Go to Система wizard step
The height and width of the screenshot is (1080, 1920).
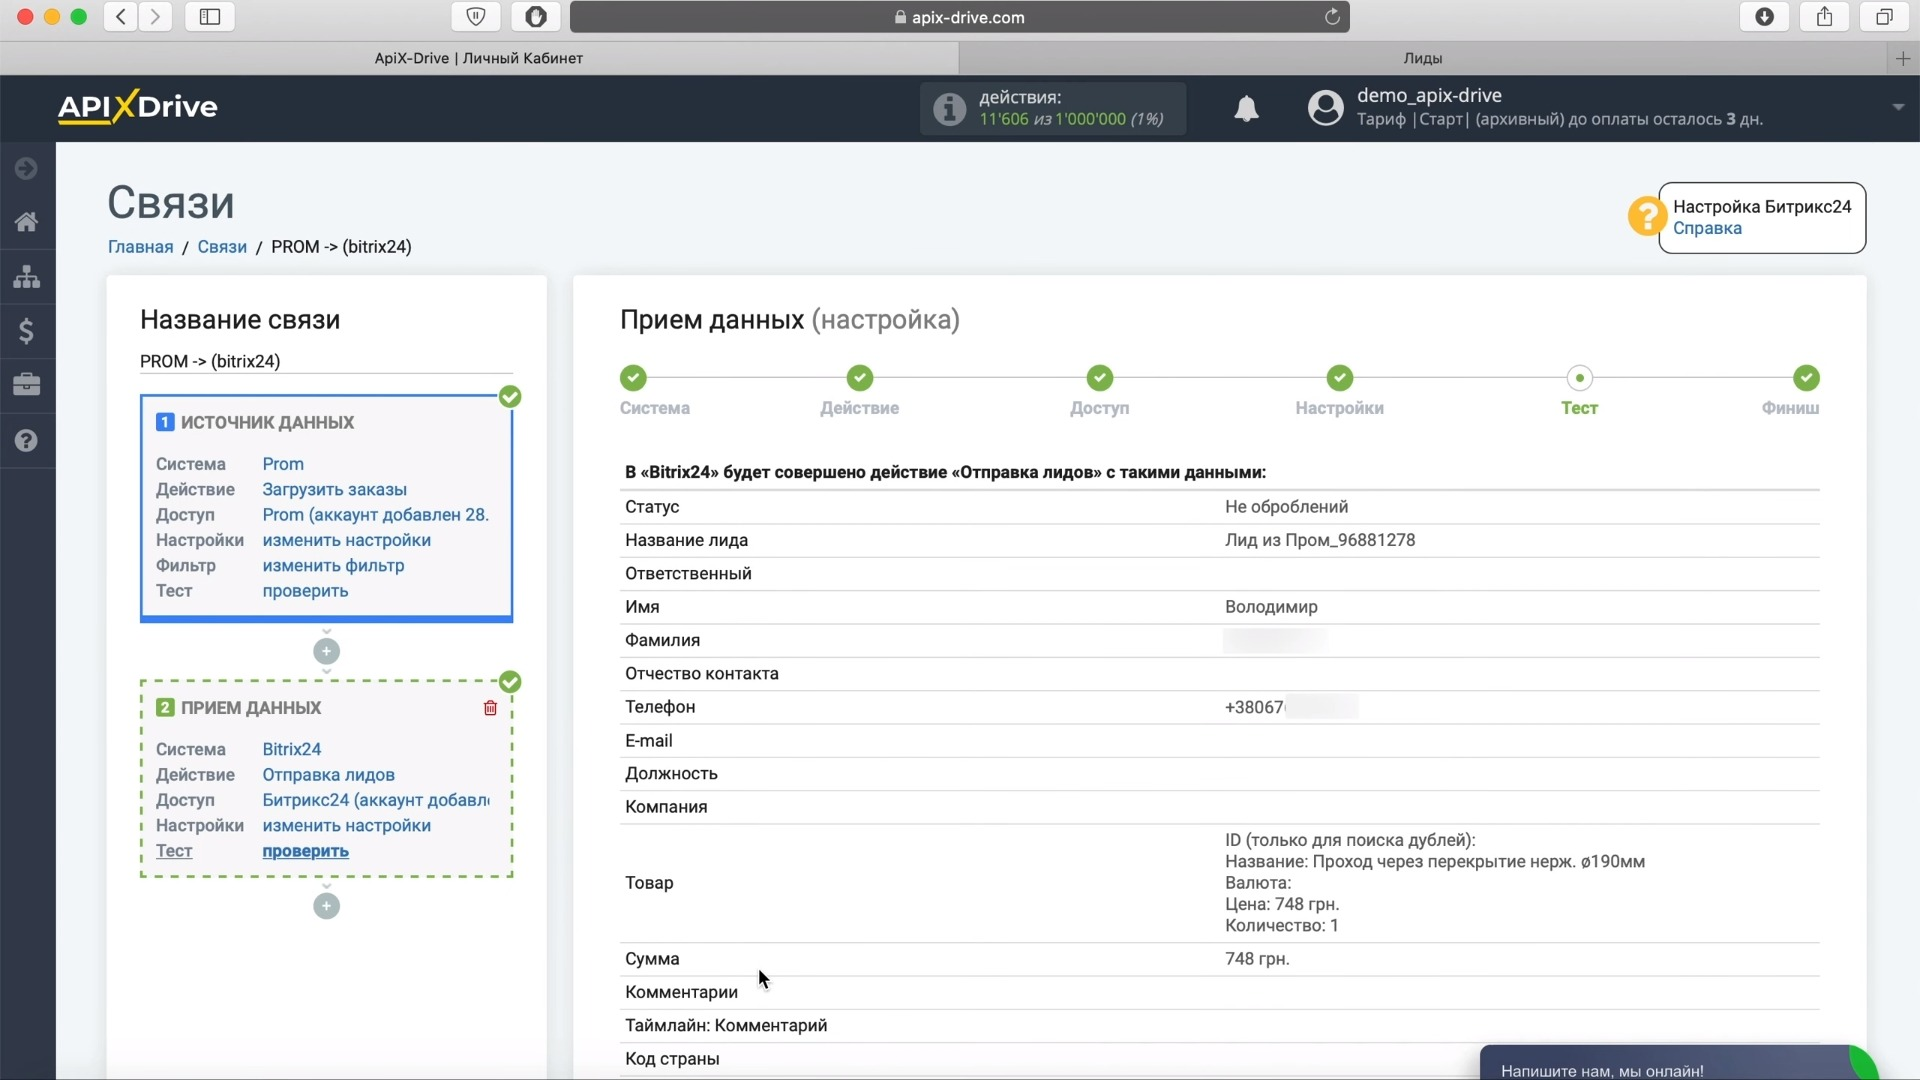(633, 378)
